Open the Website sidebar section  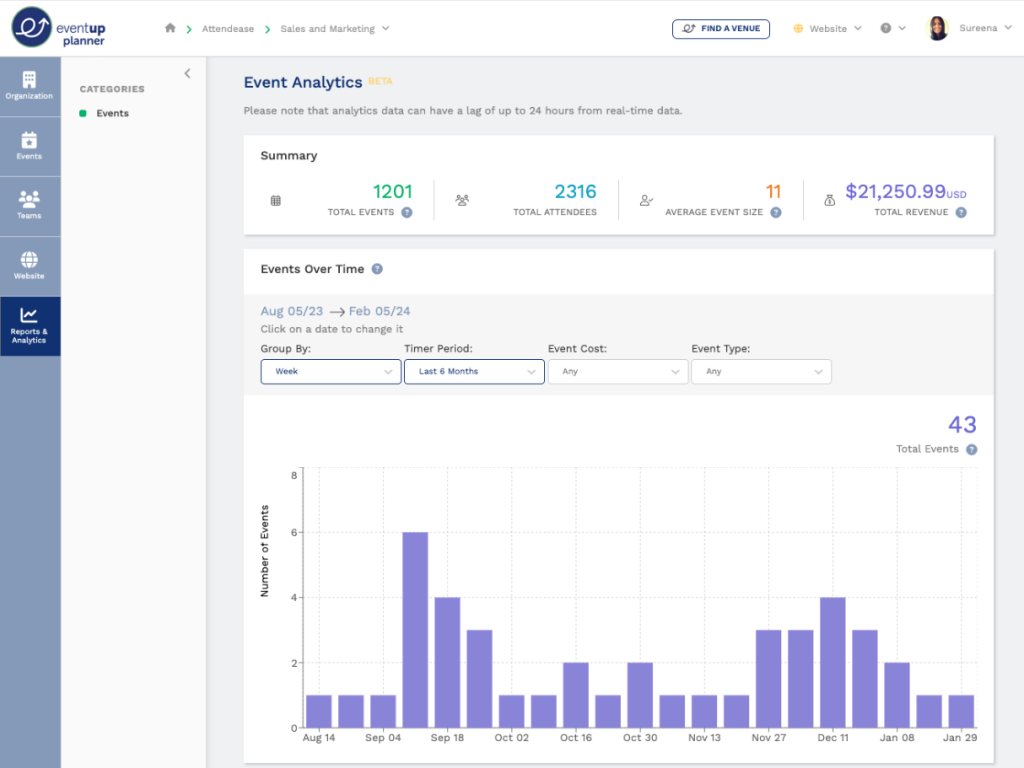pyautogui.click(x=29, y=266)
